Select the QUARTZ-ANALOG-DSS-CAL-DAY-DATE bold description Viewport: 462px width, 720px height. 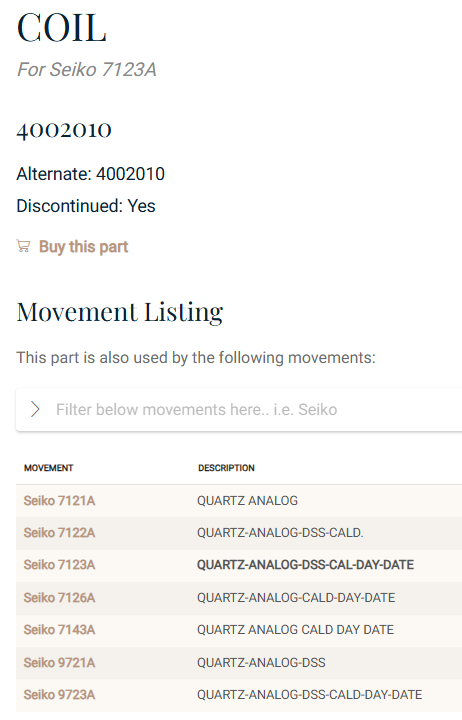click(305, 565)
